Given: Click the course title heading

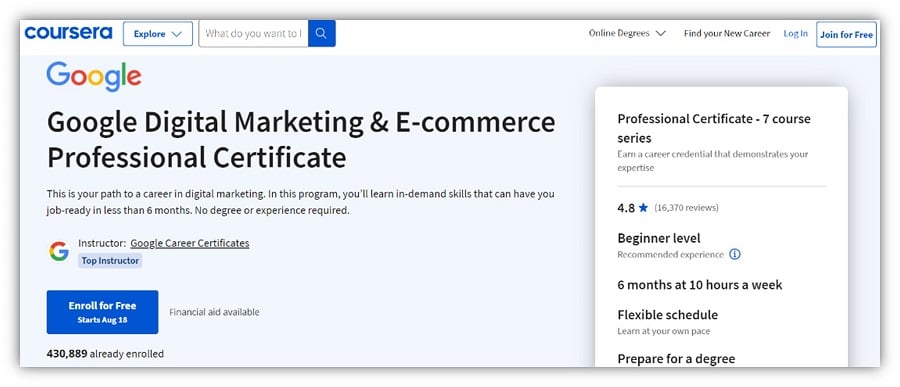Looking at the screenshot, I should (x=301, y=140).
